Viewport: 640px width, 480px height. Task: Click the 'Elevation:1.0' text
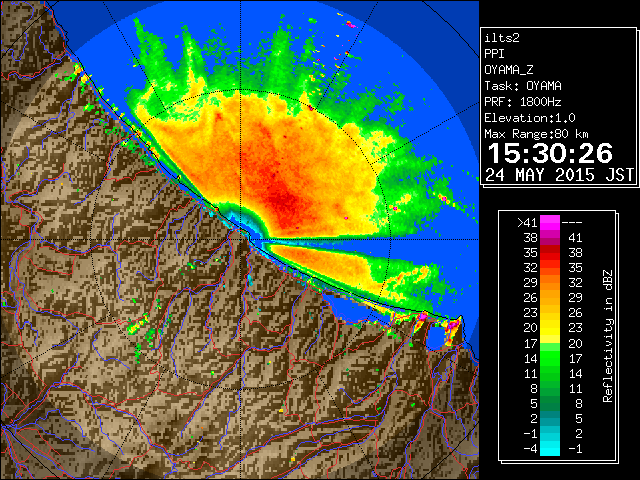pyautogui.click(x=530, y=118)
